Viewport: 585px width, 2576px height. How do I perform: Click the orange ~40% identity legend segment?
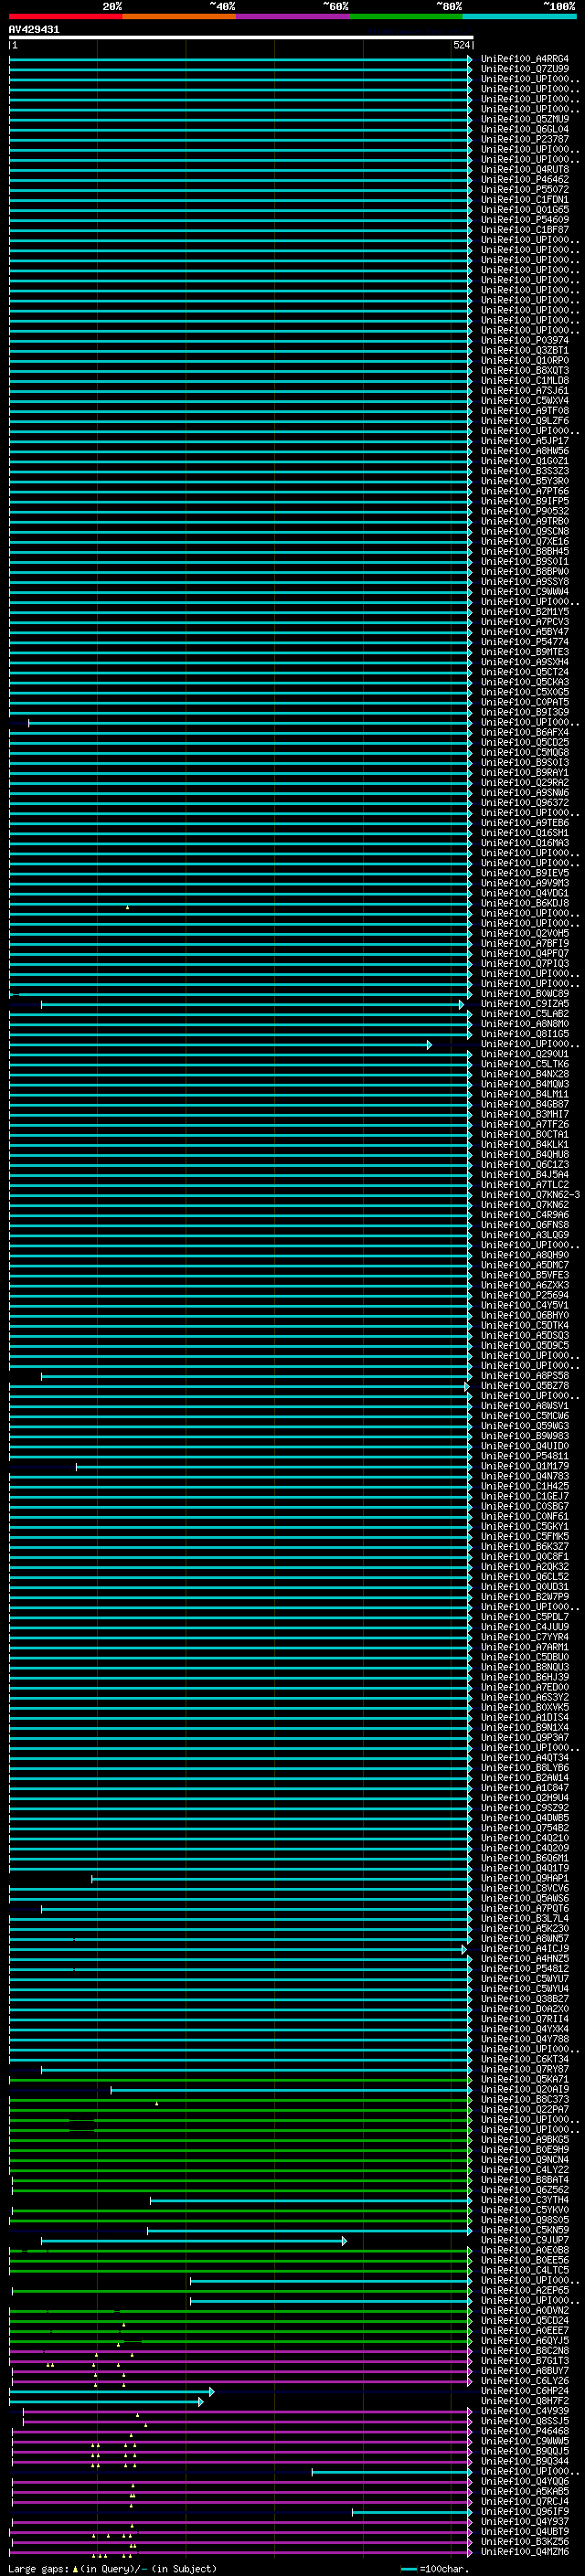click(179, 16)
